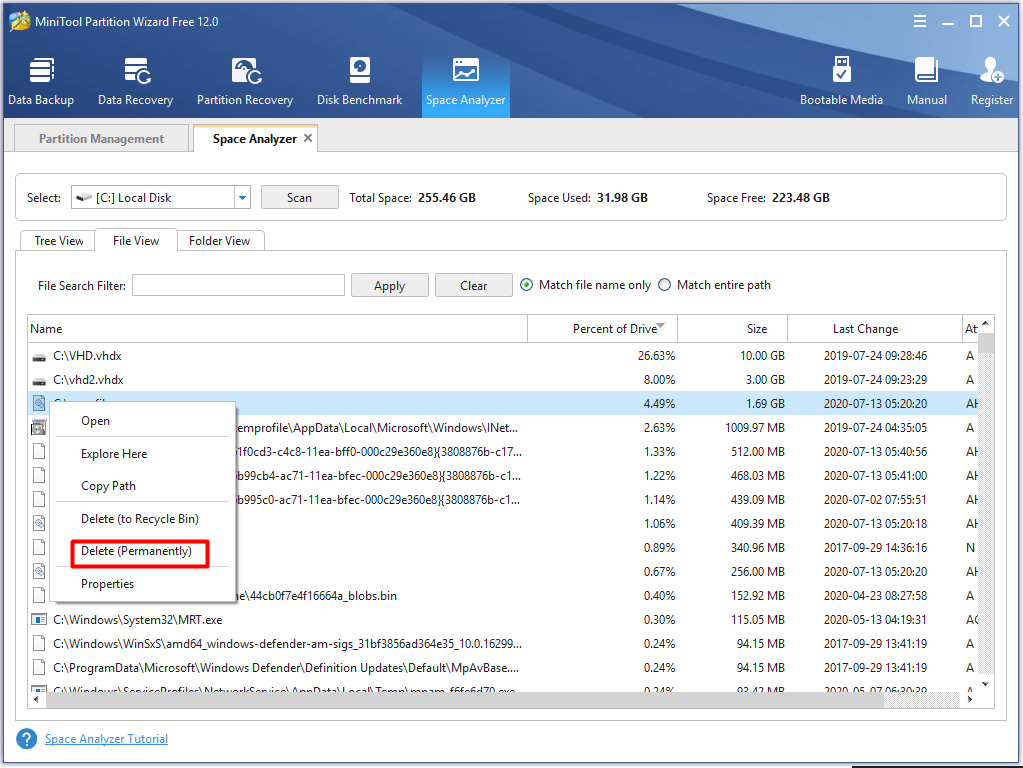The width and height of the screenshot is (1023, 768).
Task: Select the C:\vhd2.vhdx row
Action: coord(503,380)
